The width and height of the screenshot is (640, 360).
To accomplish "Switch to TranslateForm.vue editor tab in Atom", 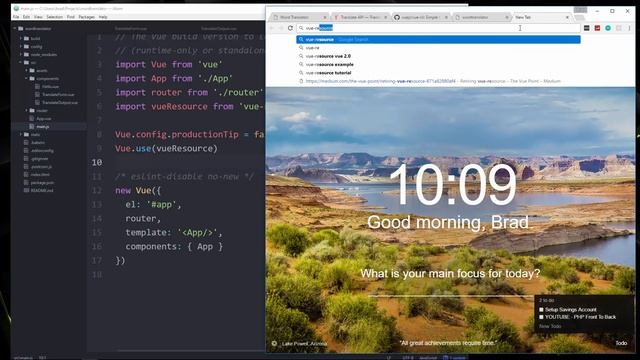I will (131, 29).
